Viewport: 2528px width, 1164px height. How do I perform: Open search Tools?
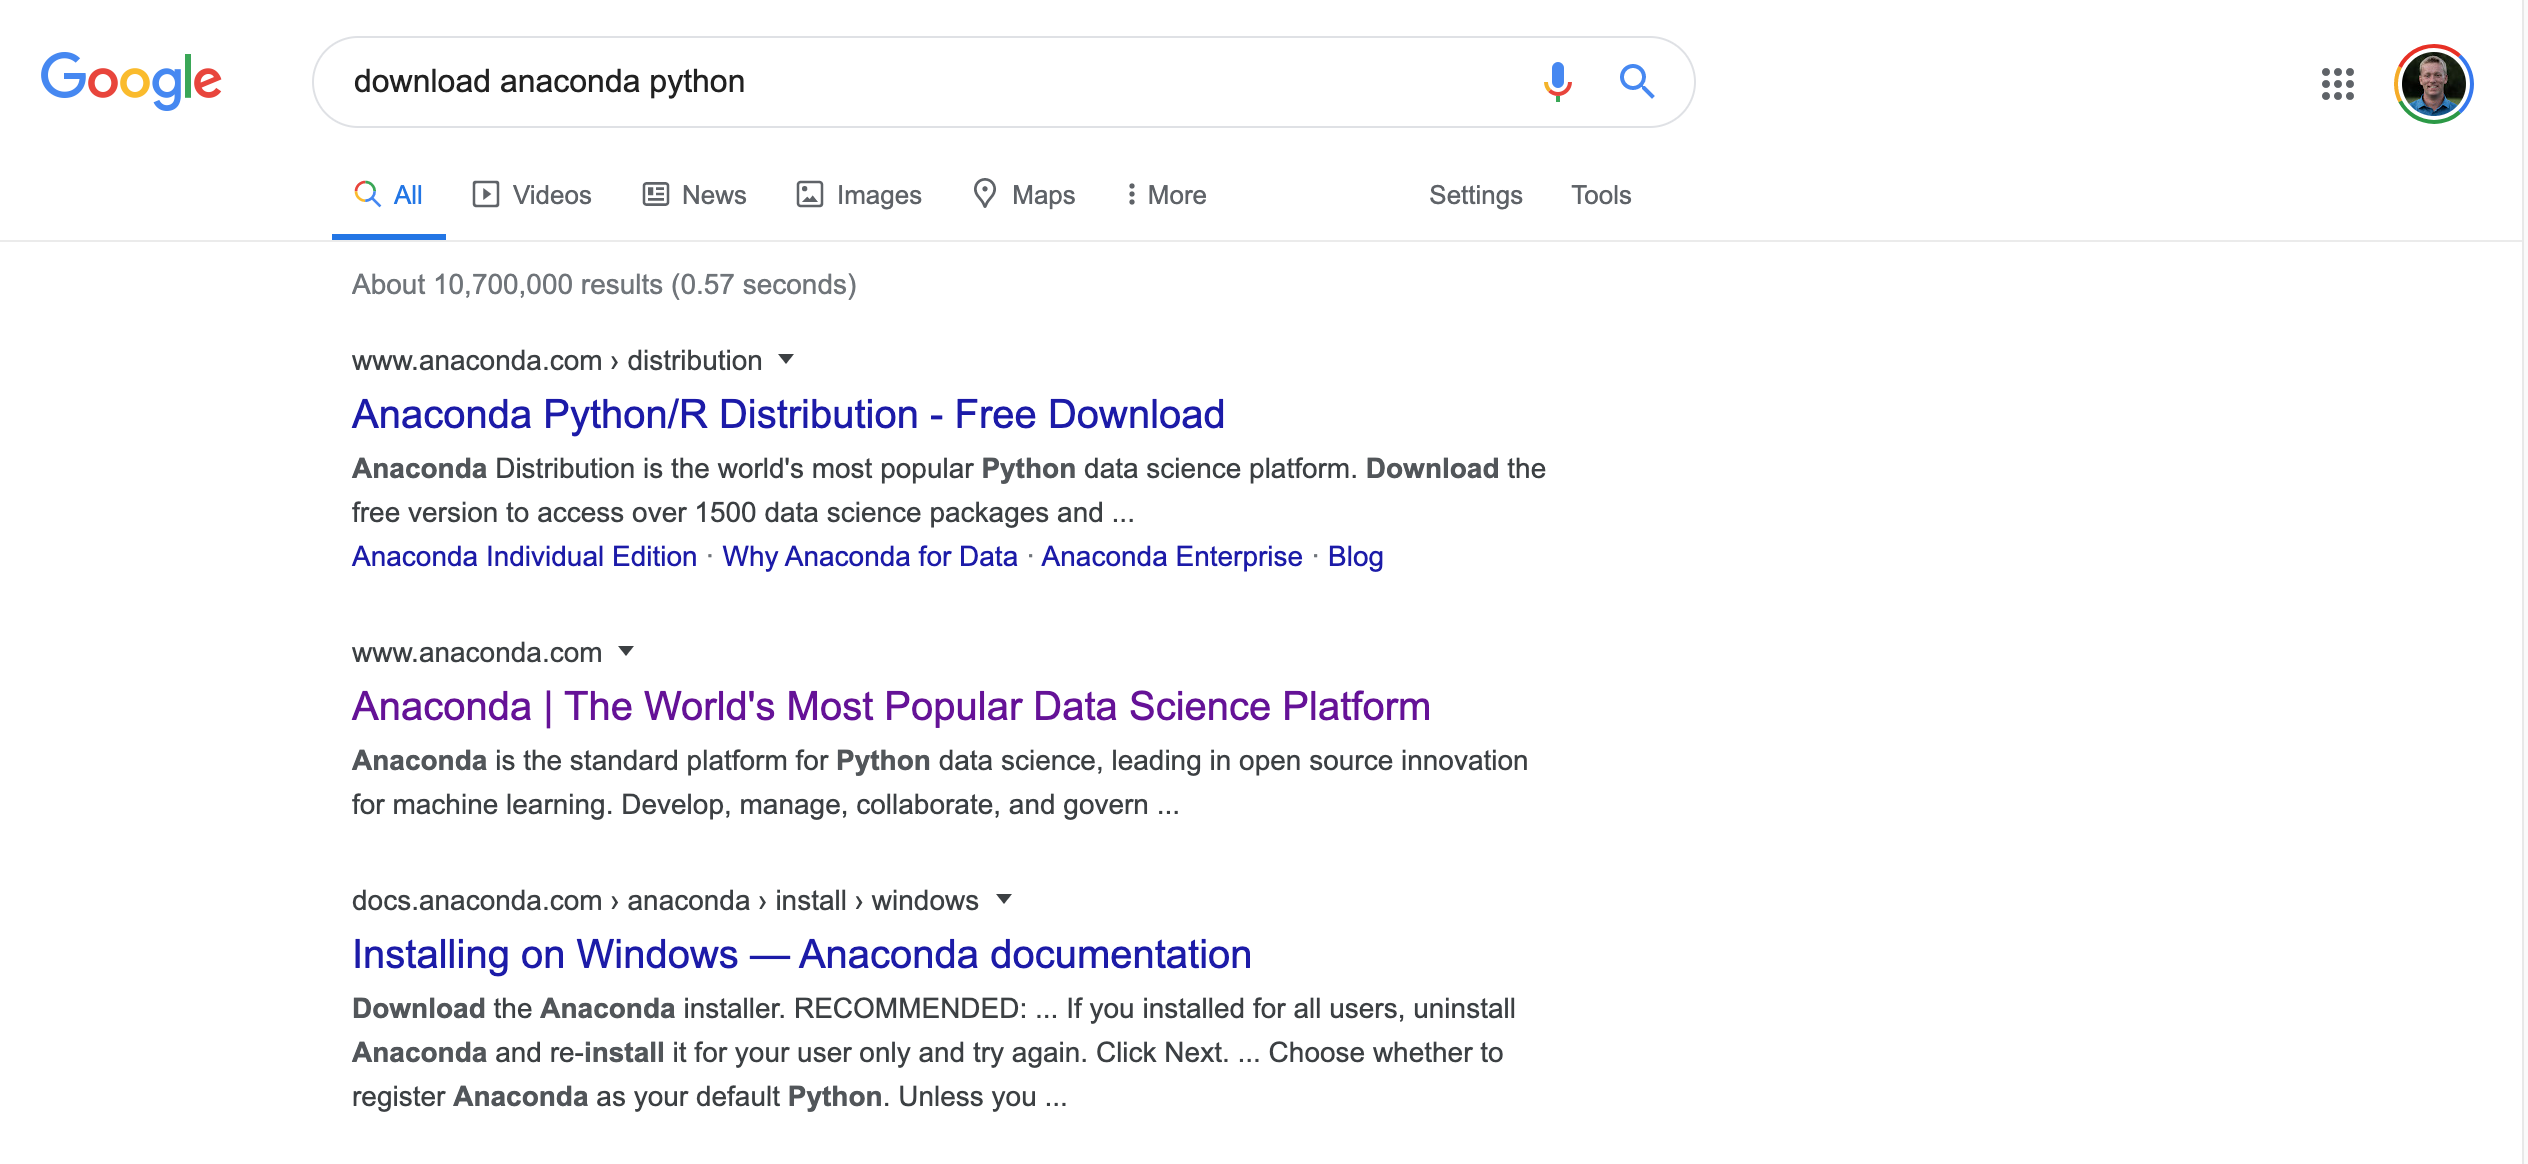click(1600, 195)
